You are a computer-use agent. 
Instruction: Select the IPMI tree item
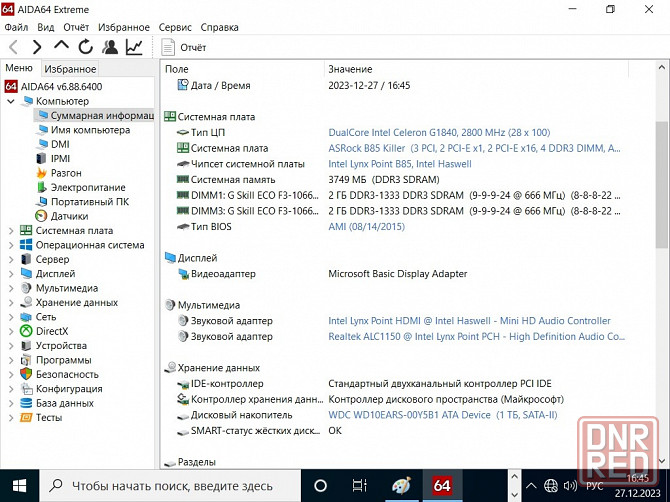[x=60, y=159]
